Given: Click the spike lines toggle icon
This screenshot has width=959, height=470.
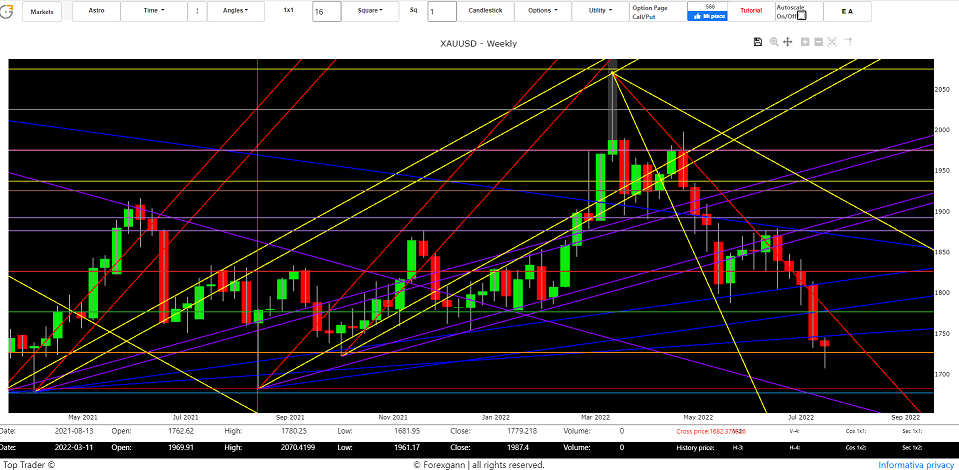Looking at the screenshot, I should (x=848, y=42).
